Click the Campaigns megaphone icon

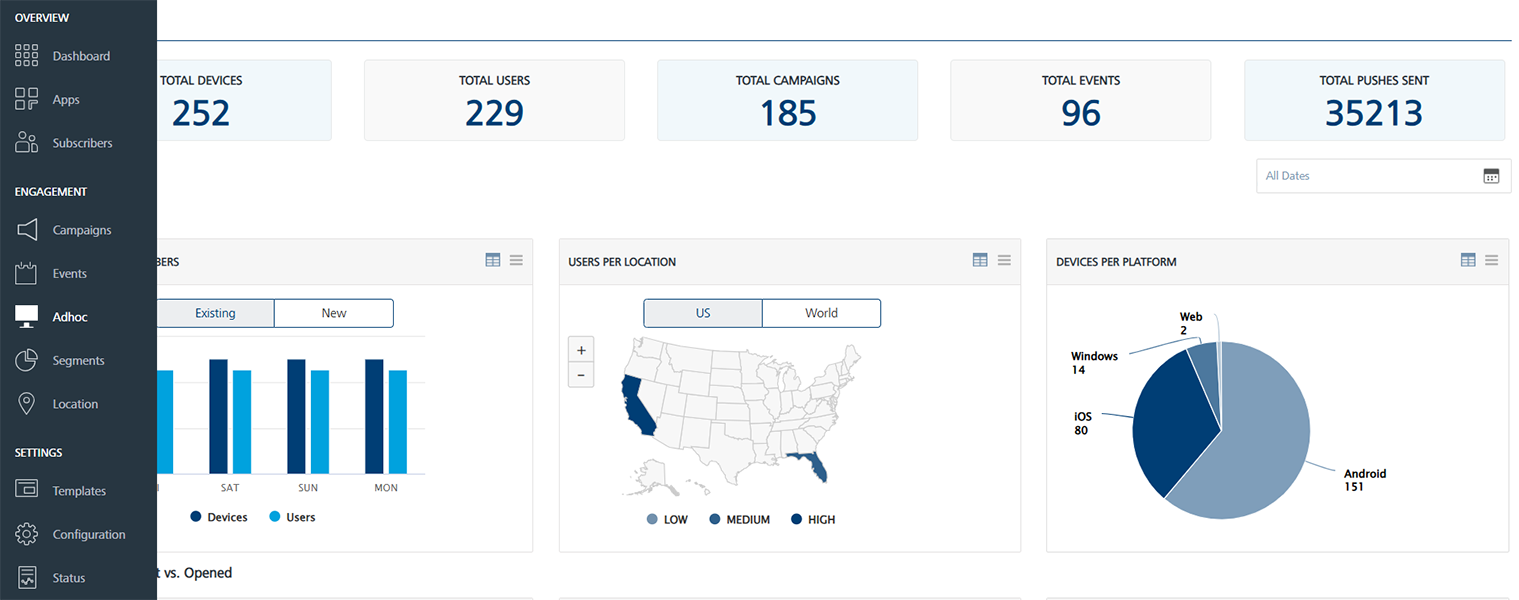click(27, 230)
